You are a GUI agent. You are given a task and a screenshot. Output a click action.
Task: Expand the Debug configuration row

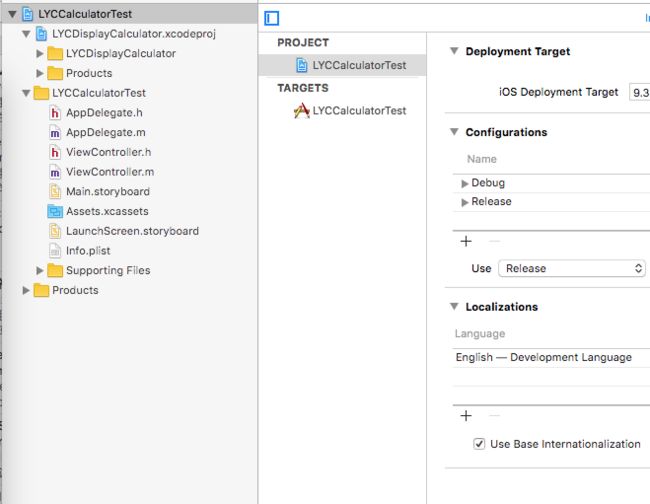[465, 184]
